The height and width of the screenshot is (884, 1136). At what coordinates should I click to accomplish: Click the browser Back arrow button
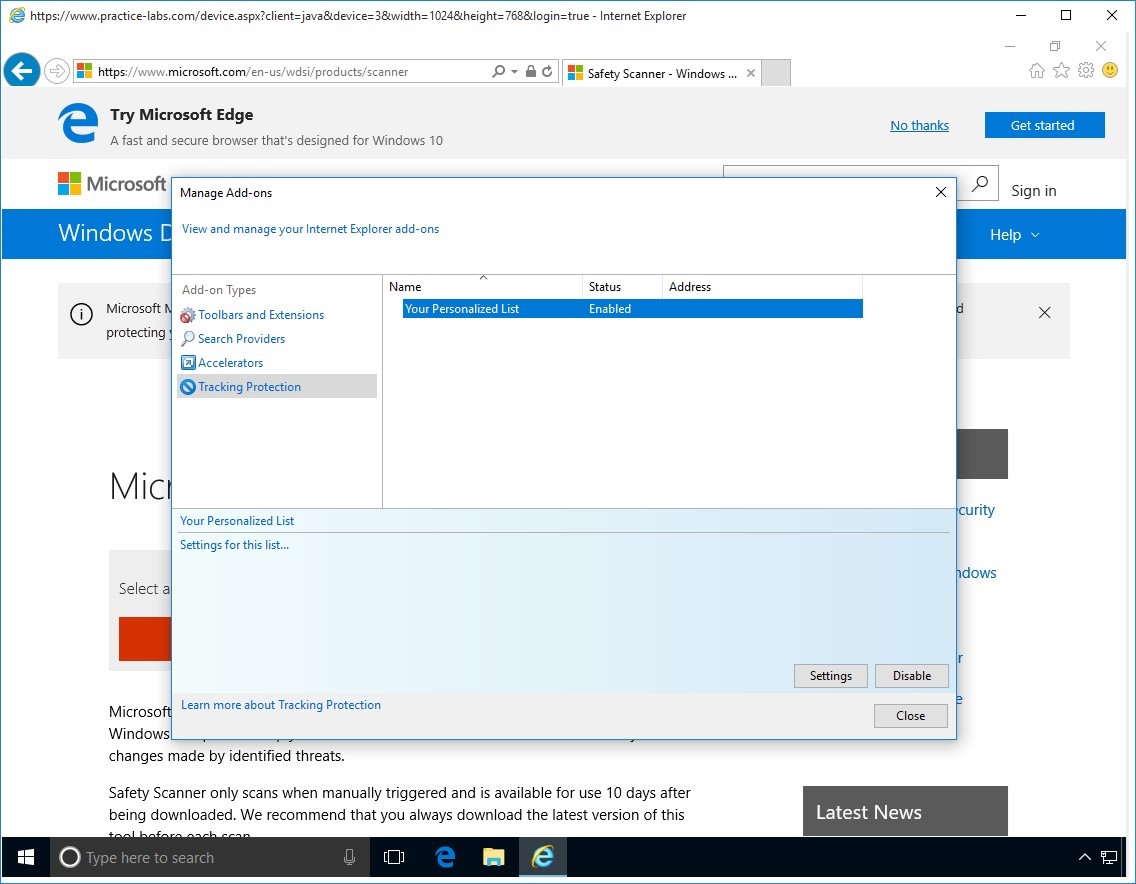(x=22, y=71)
